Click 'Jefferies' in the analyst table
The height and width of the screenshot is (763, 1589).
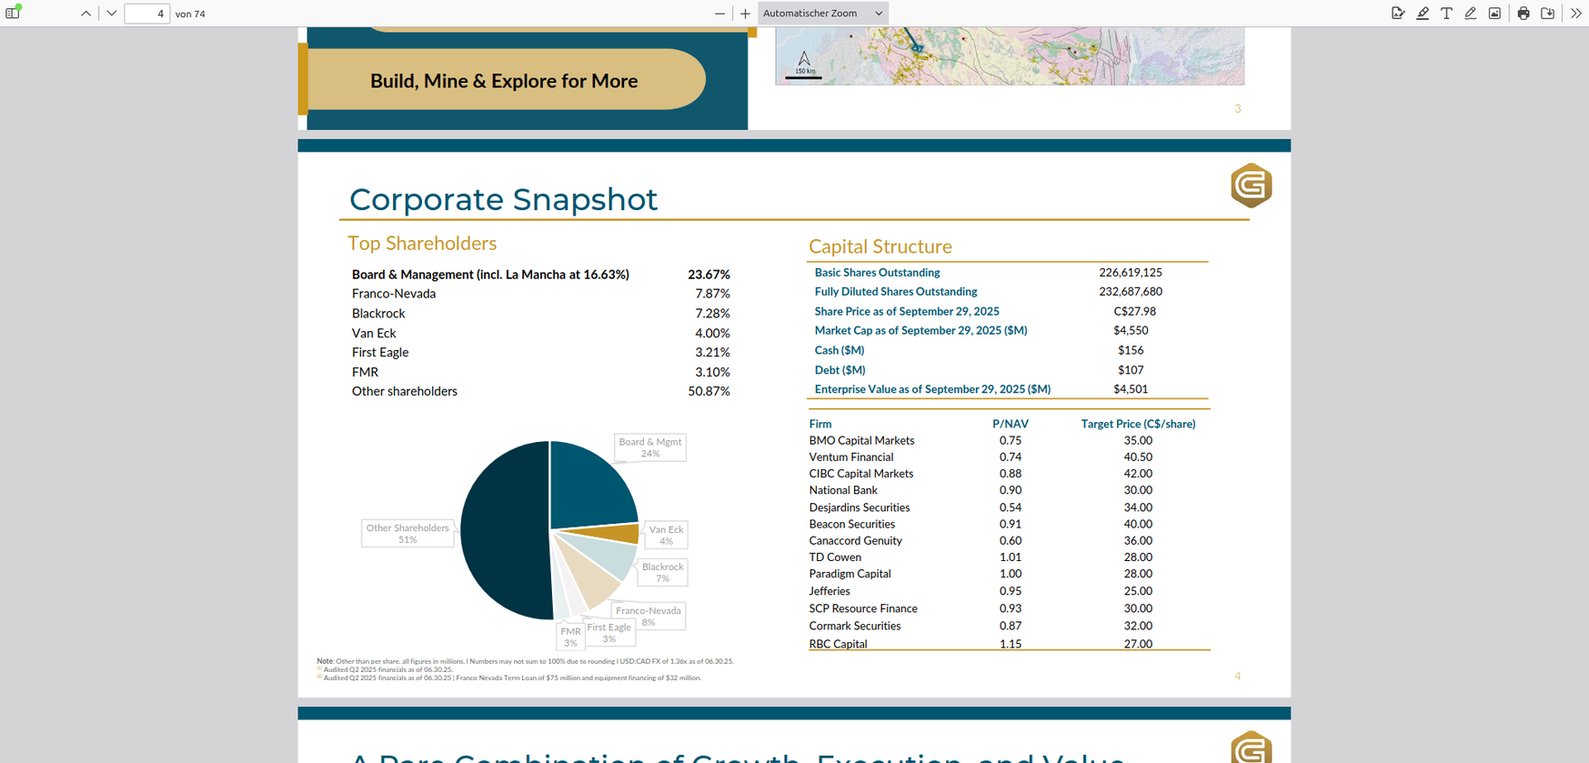[829, 592]
